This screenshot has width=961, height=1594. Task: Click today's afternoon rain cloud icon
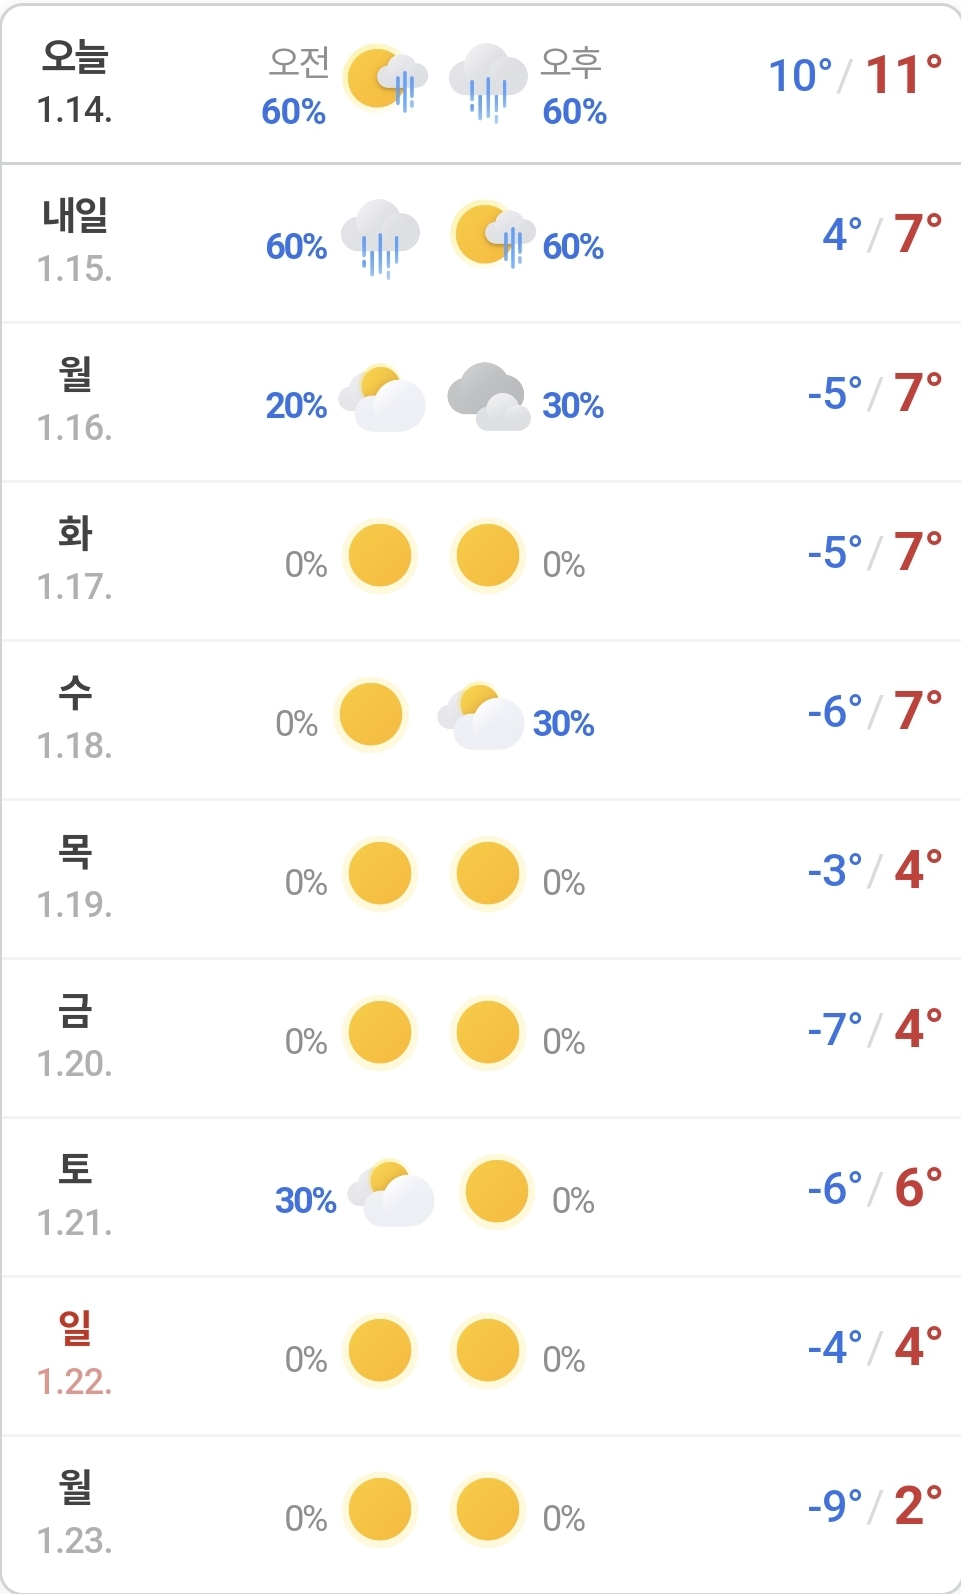click(x=488, y=82)
